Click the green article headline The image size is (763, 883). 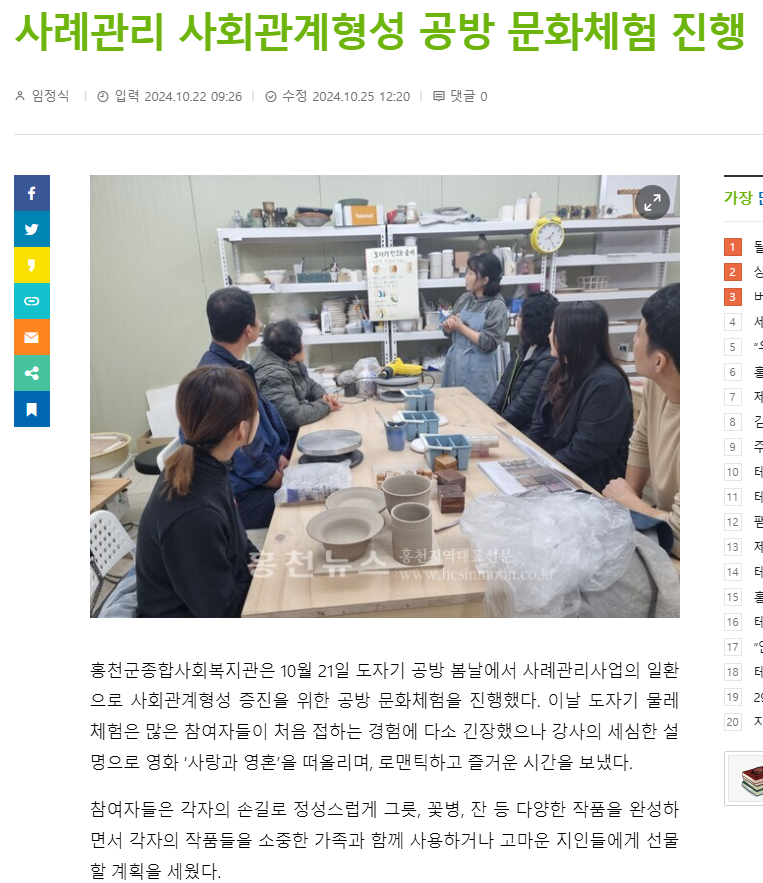381,31
